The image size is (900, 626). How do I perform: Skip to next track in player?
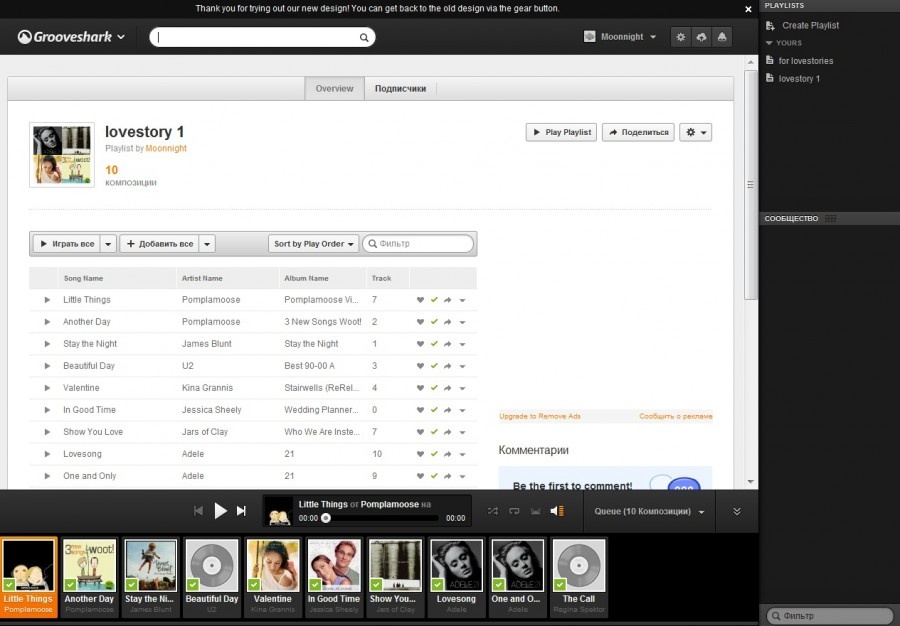(242, 511)
